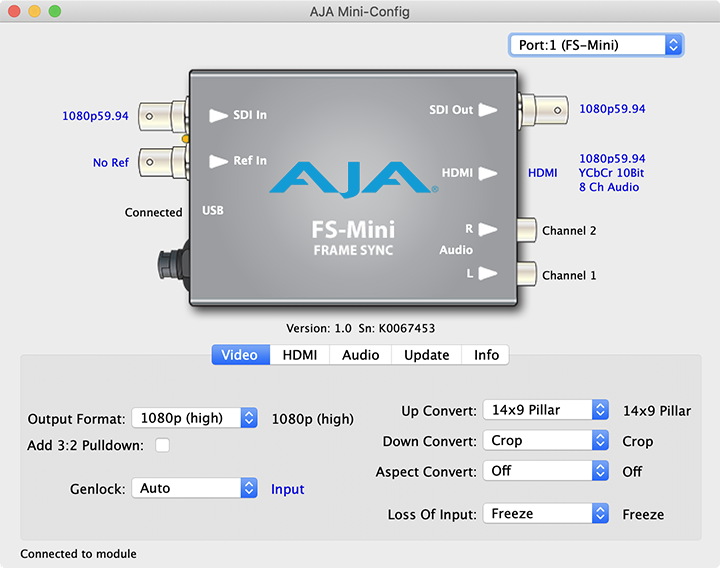Open the Down Convert dropdown
This screenshot has width=720, height=568.
point(545,440)
